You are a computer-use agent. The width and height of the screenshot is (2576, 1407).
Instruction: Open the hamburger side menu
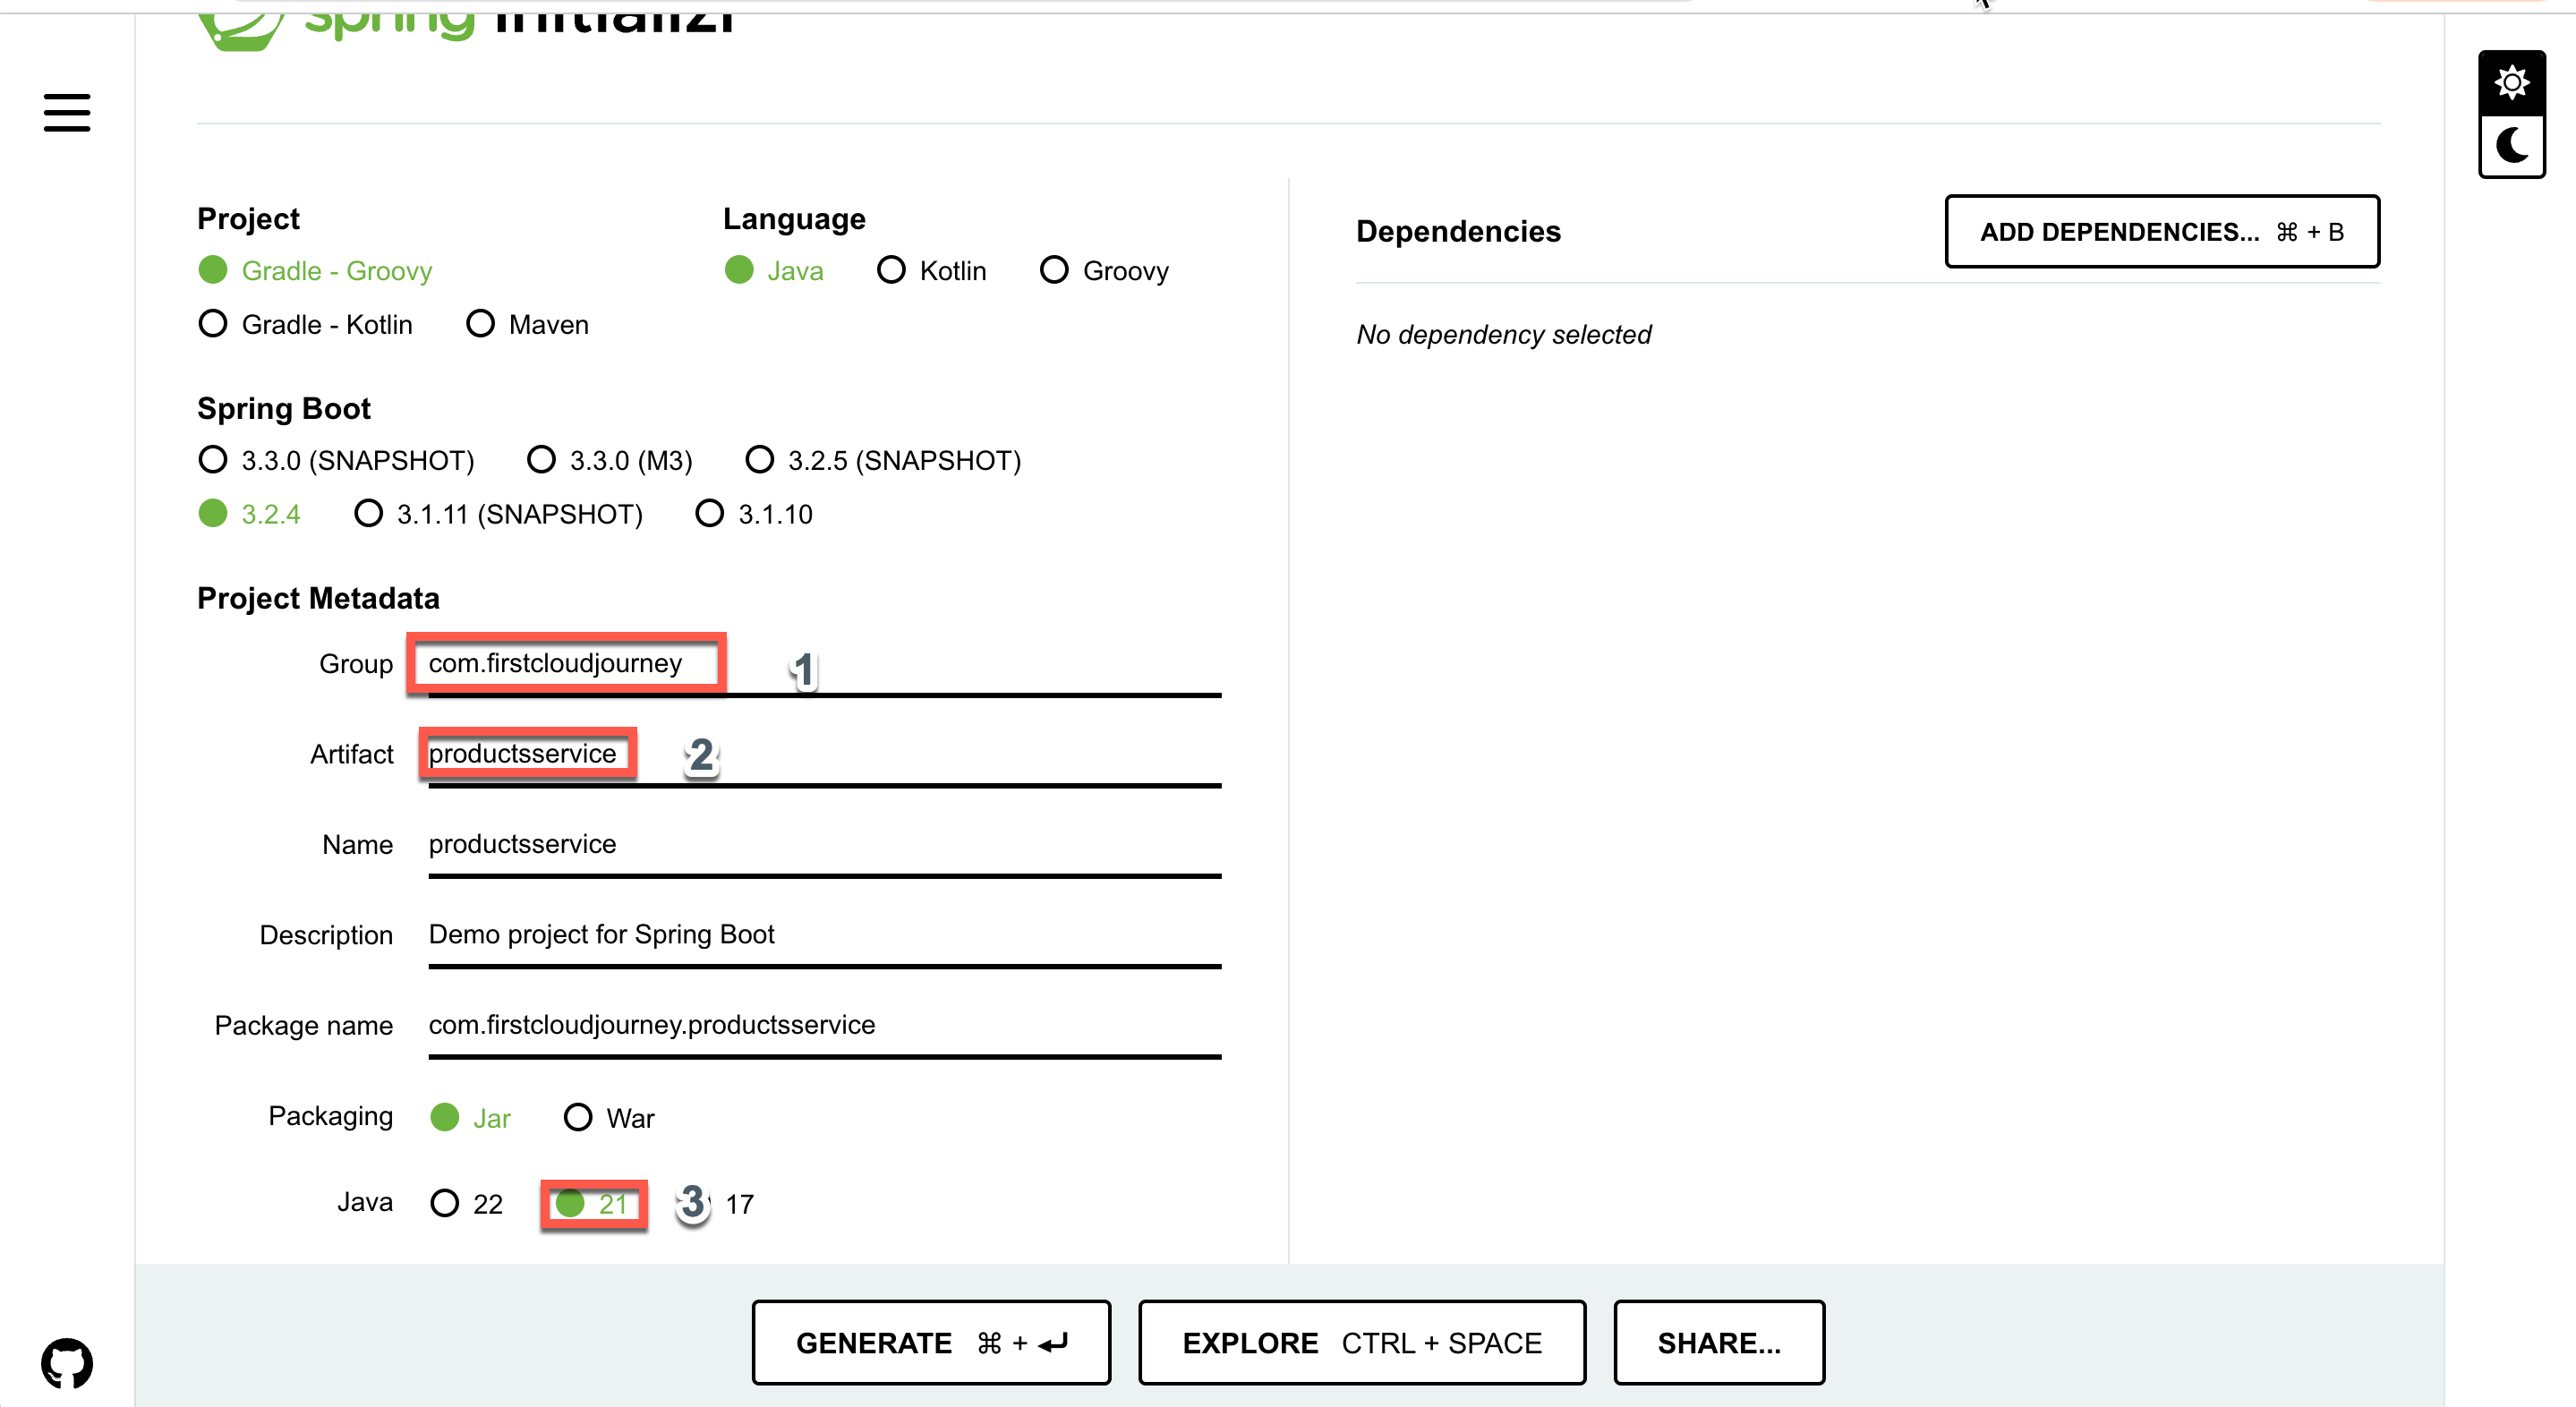point(67,112)
